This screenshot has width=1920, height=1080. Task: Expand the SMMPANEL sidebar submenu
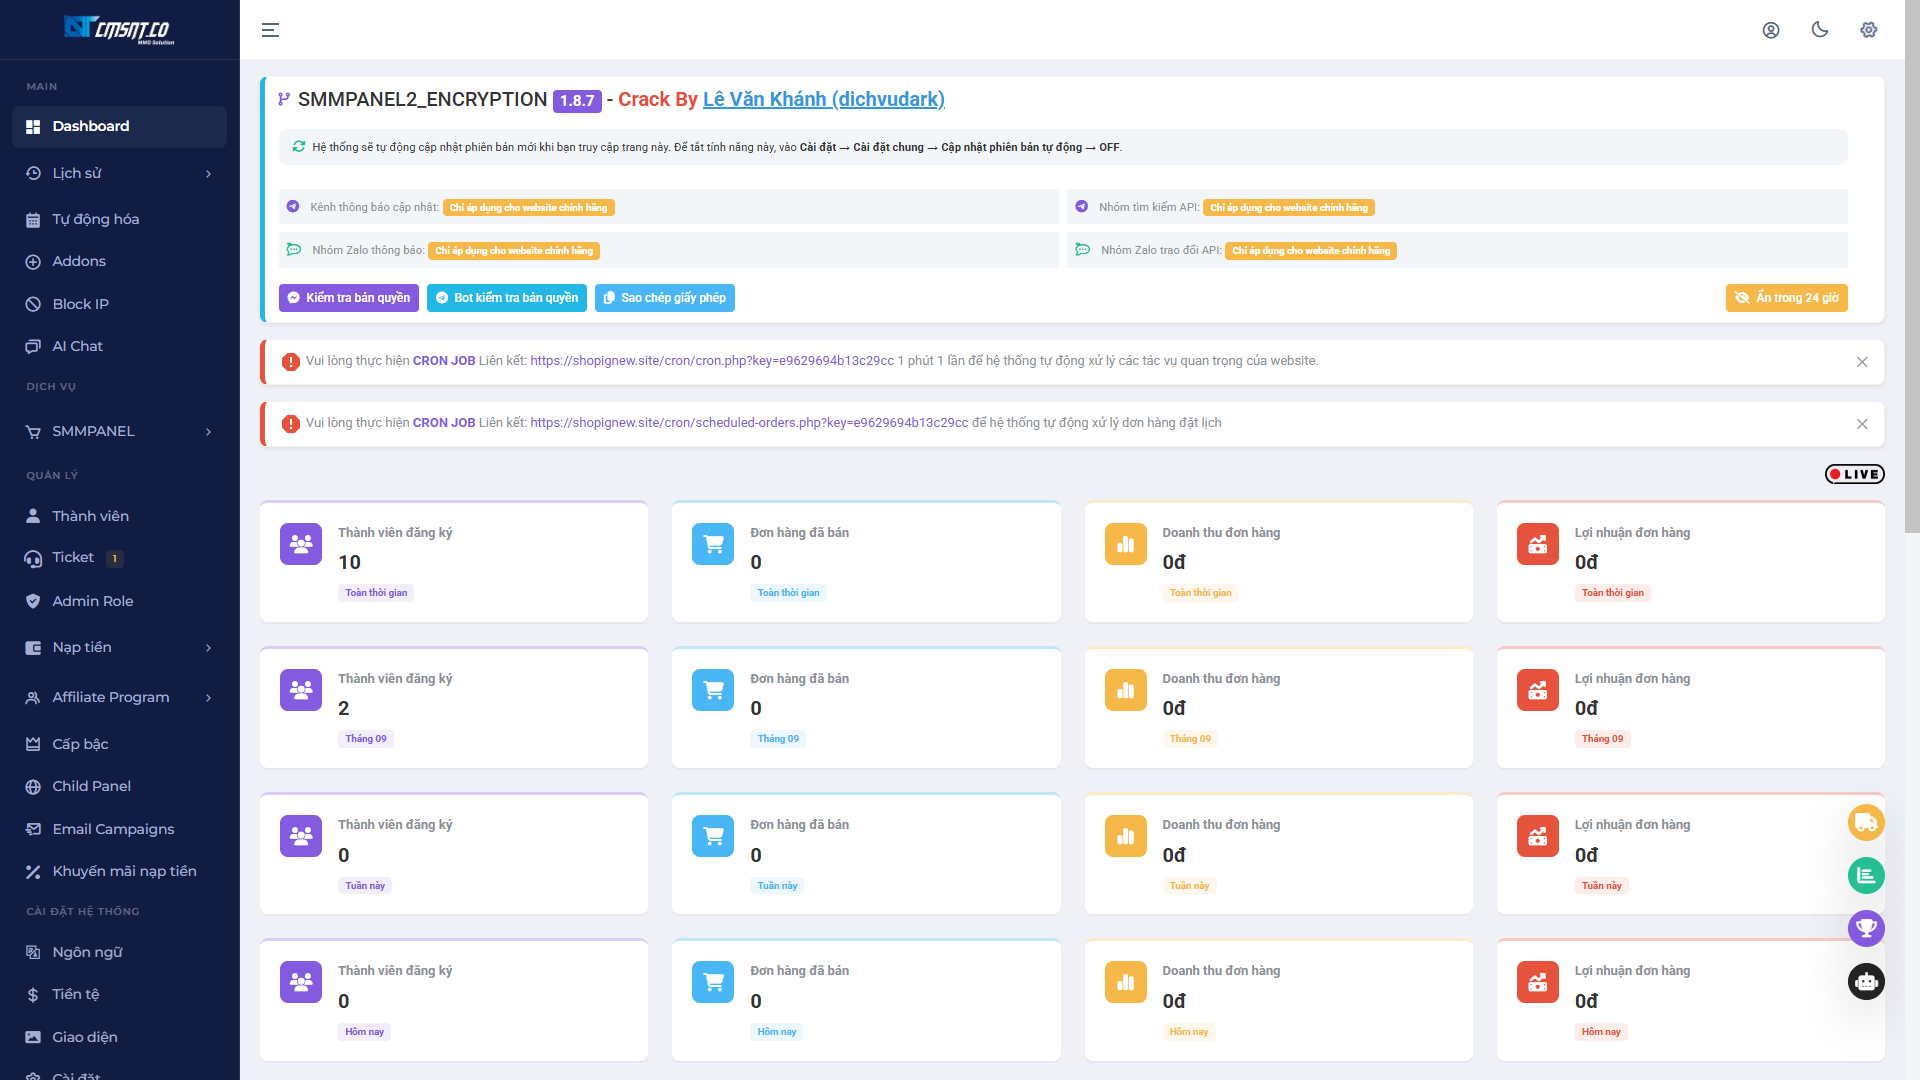pyautogui.click(x=119, y=431)
